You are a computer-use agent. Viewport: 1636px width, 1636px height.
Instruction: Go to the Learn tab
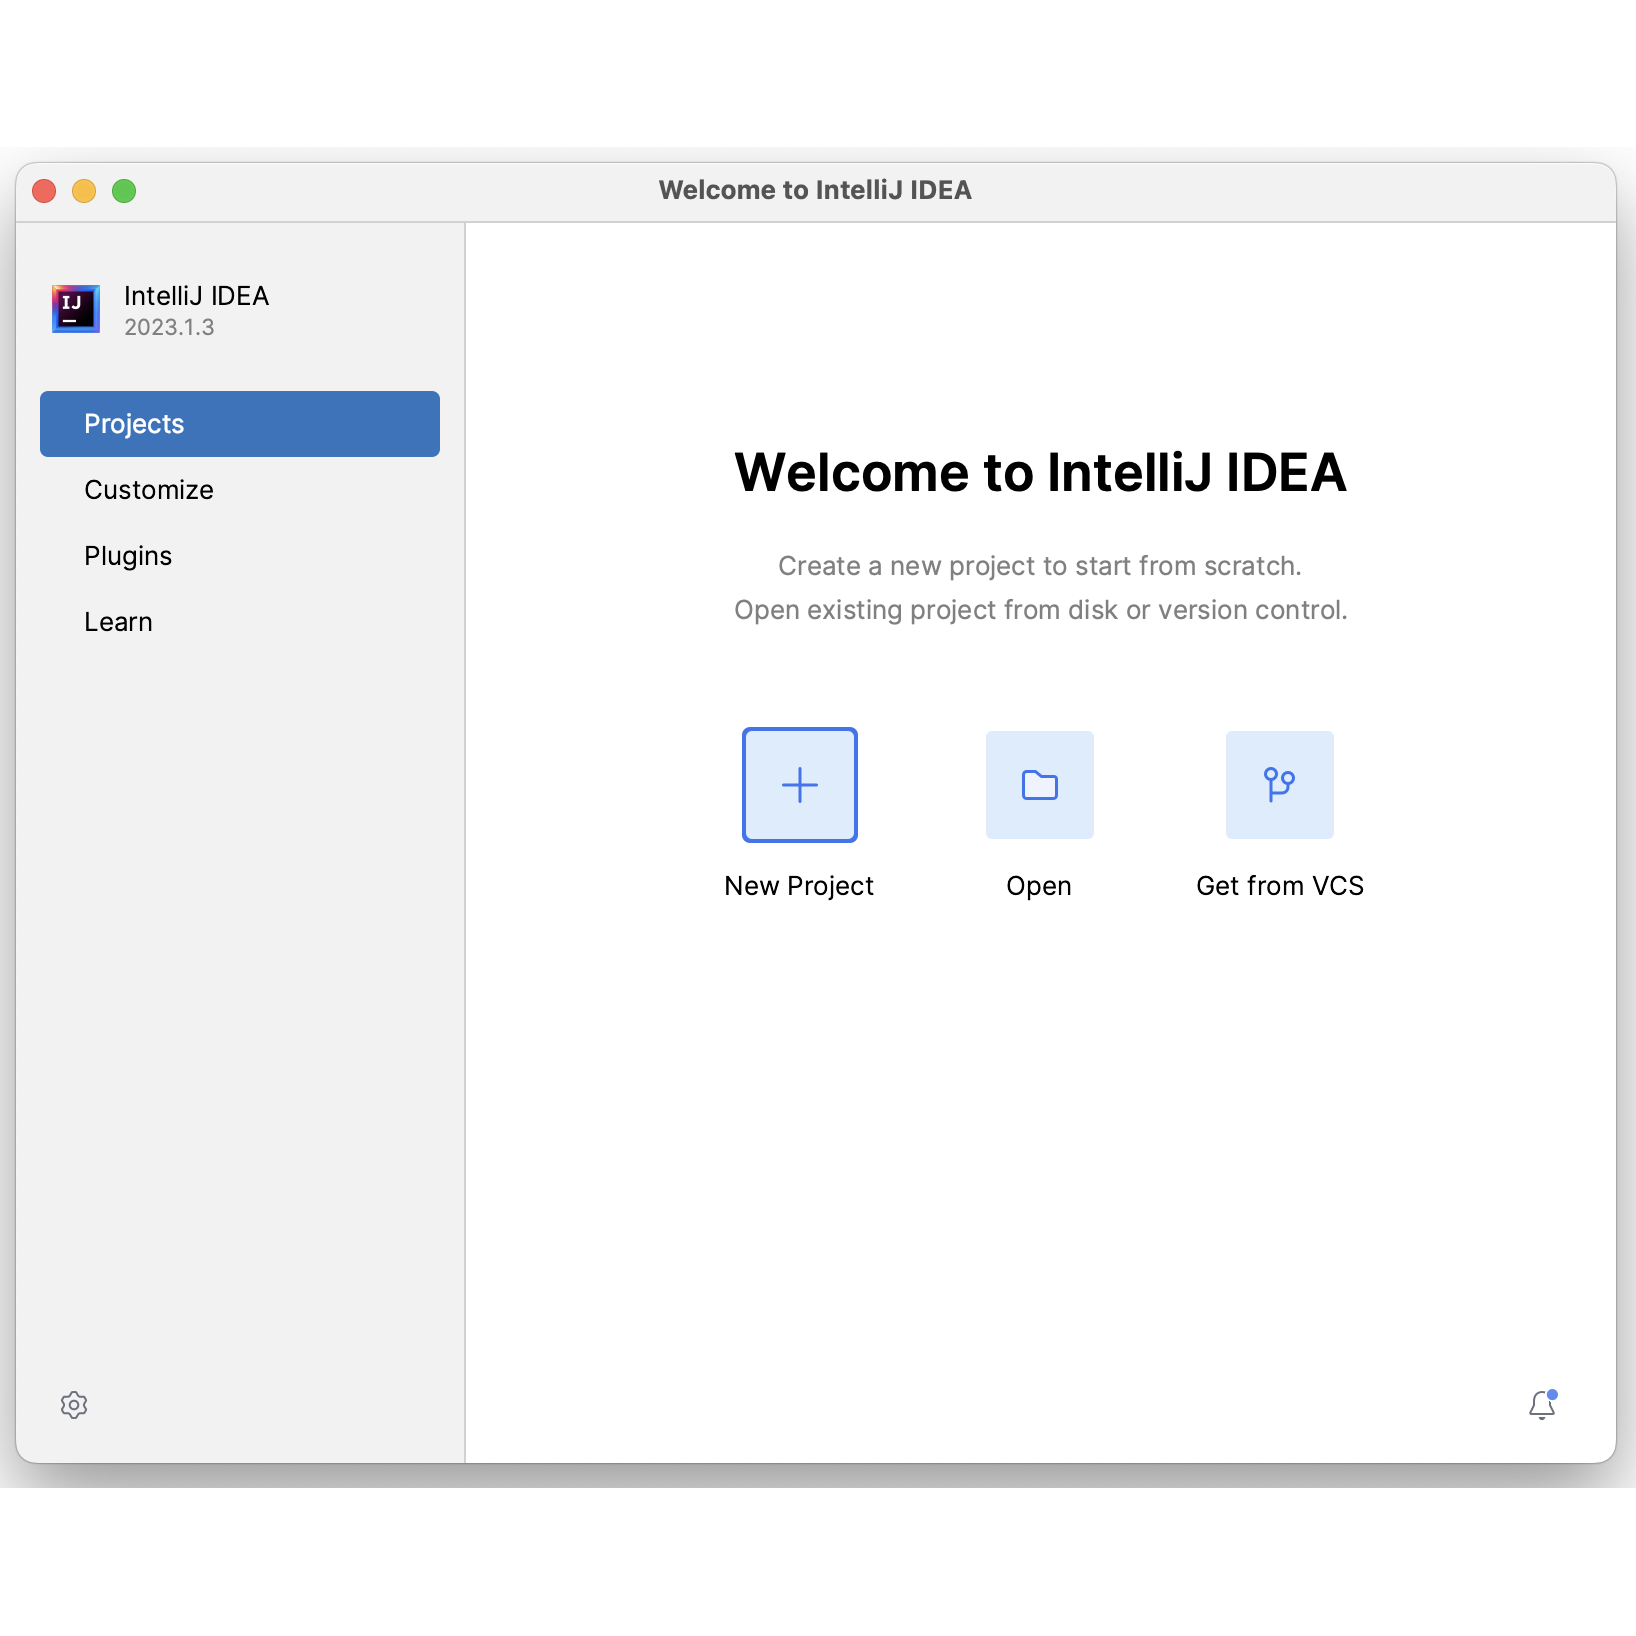[118, 622]
